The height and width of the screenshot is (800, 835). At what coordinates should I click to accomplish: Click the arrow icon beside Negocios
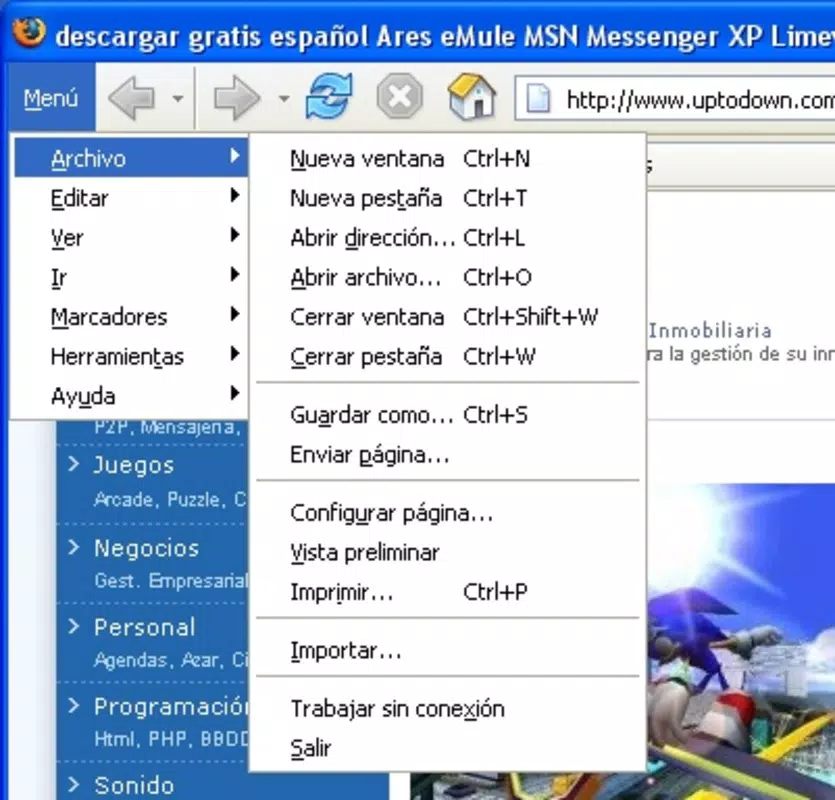point(74,547)
